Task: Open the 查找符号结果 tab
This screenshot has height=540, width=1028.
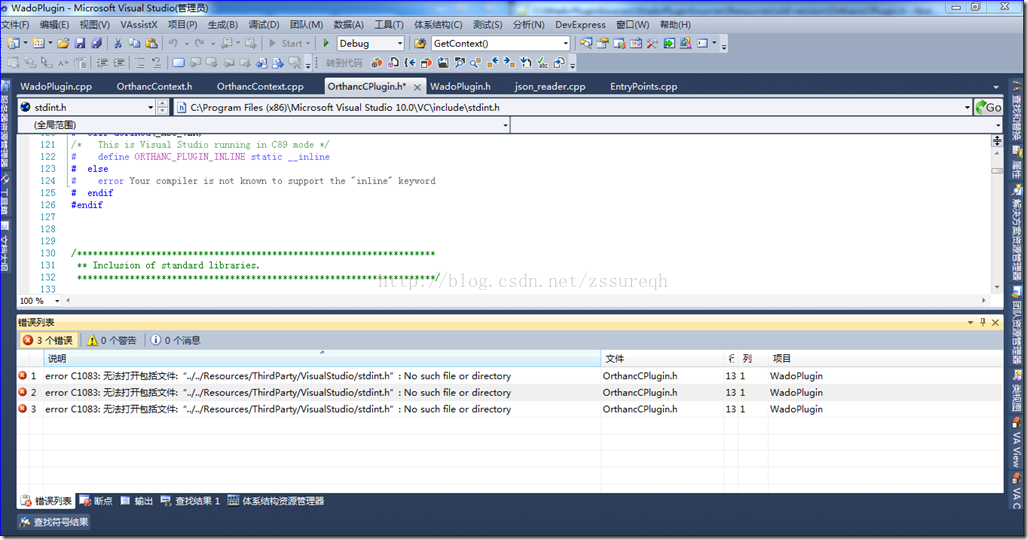Action: point(54,522)
